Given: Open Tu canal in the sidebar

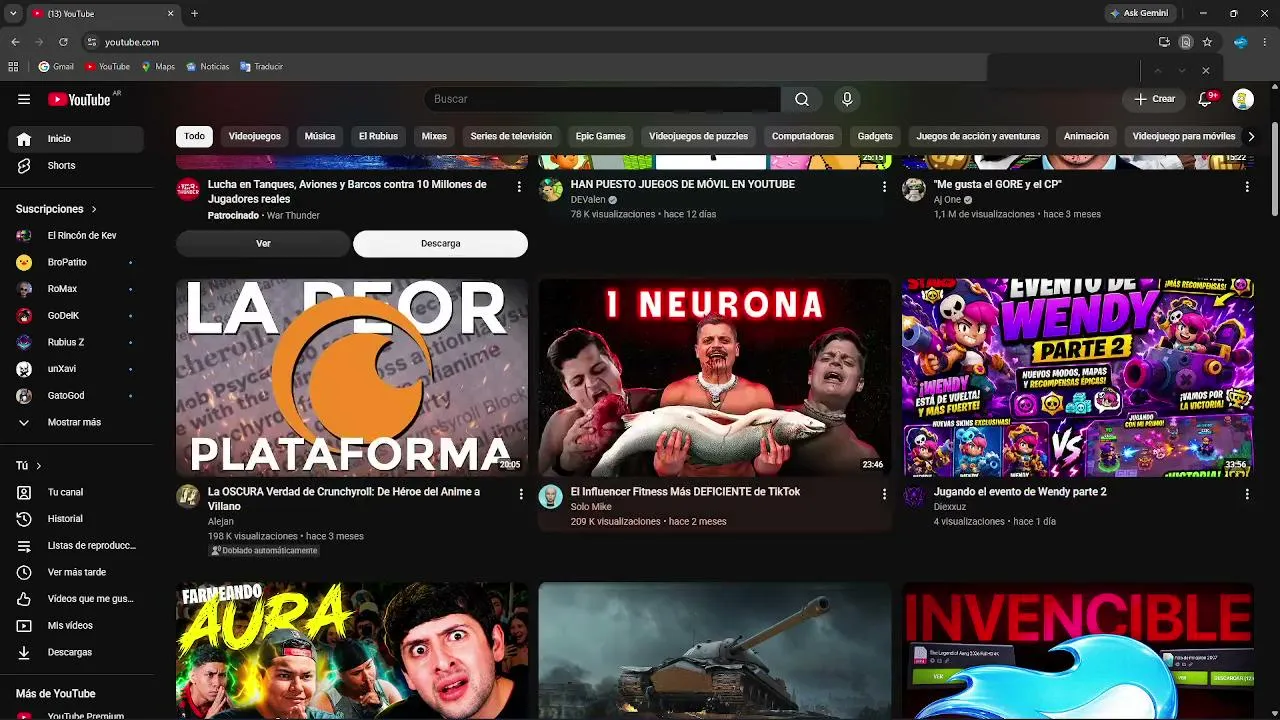Looking at the screenshot, I should [x=76, y=492].
